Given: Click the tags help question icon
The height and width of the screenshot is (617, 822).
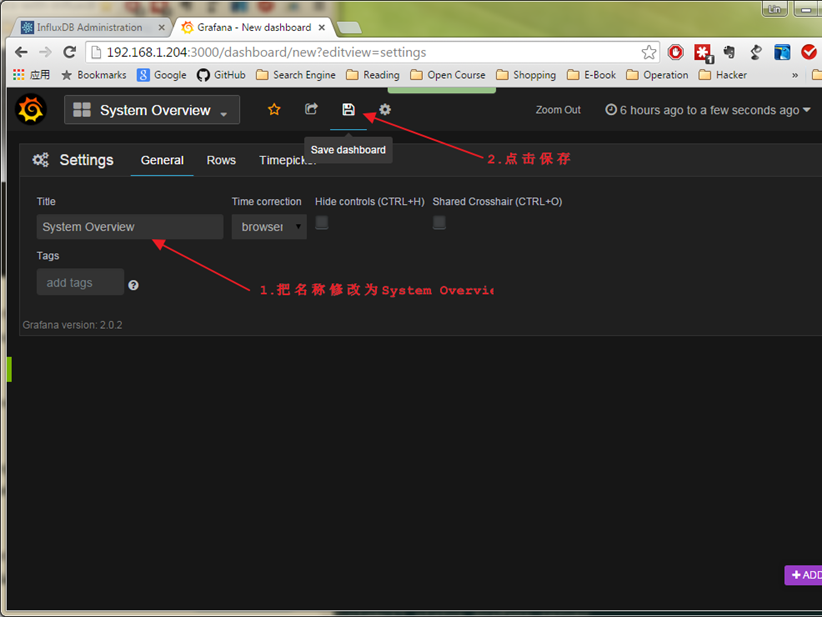Looking at the screenshot, I should 134,285.
